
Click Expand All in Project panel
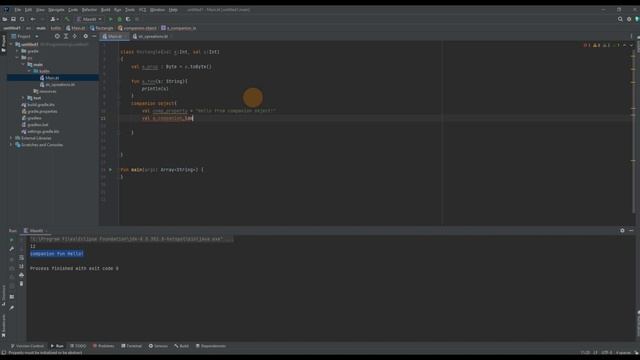(x=66, y=36)
